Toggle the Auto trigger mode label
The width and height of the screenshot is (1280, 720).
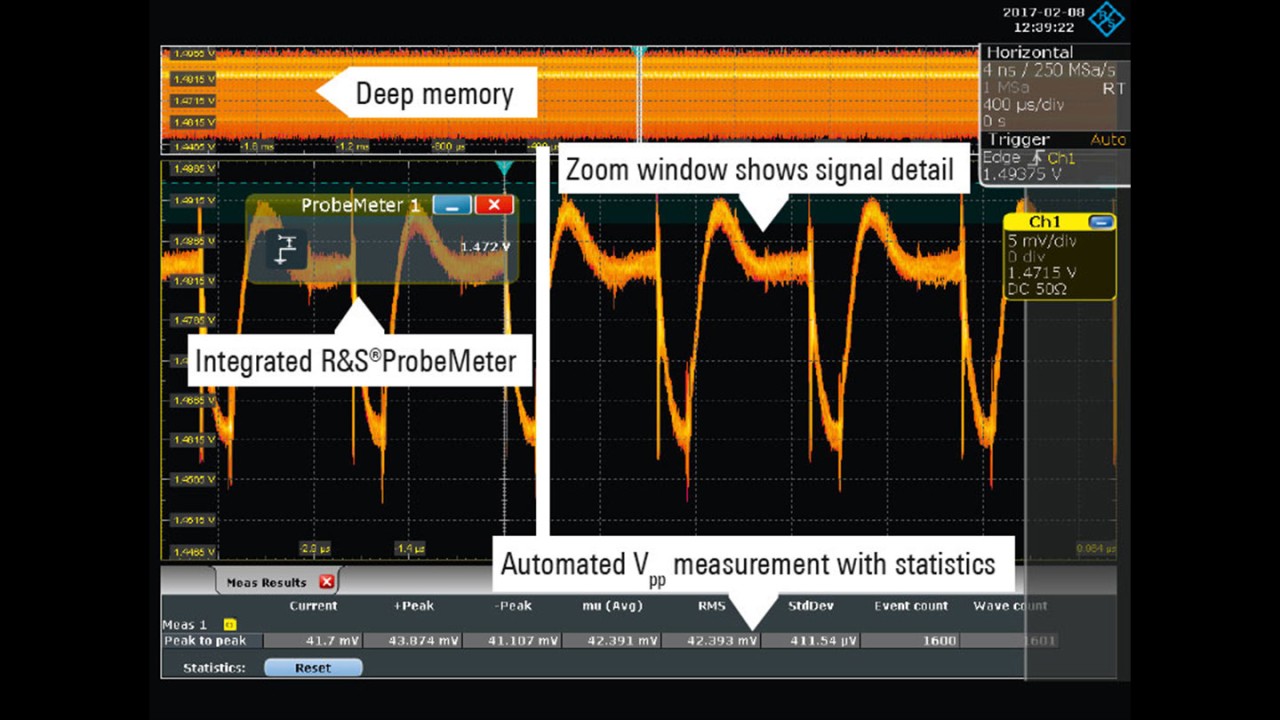[1107, 140]
